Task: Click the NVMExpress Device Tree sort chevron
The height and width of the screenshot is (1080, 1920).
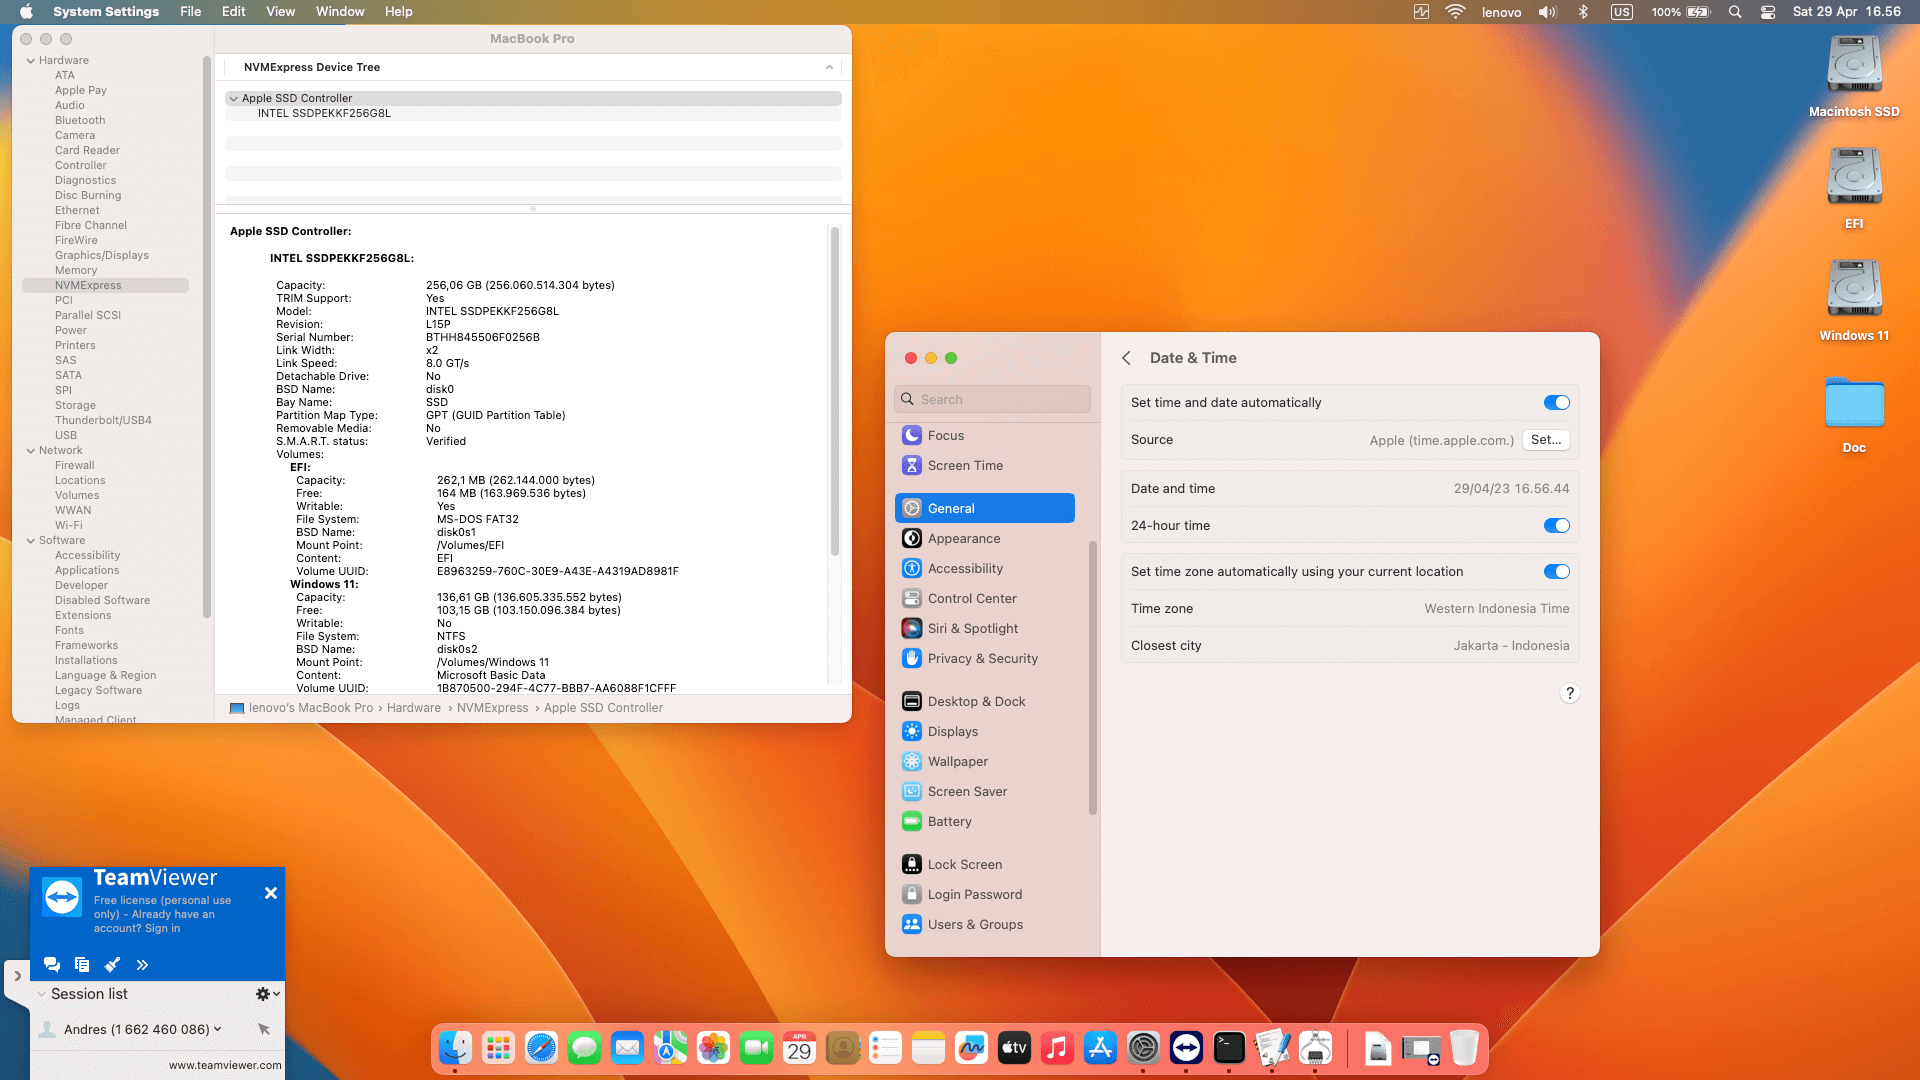Action: point(829,68)
